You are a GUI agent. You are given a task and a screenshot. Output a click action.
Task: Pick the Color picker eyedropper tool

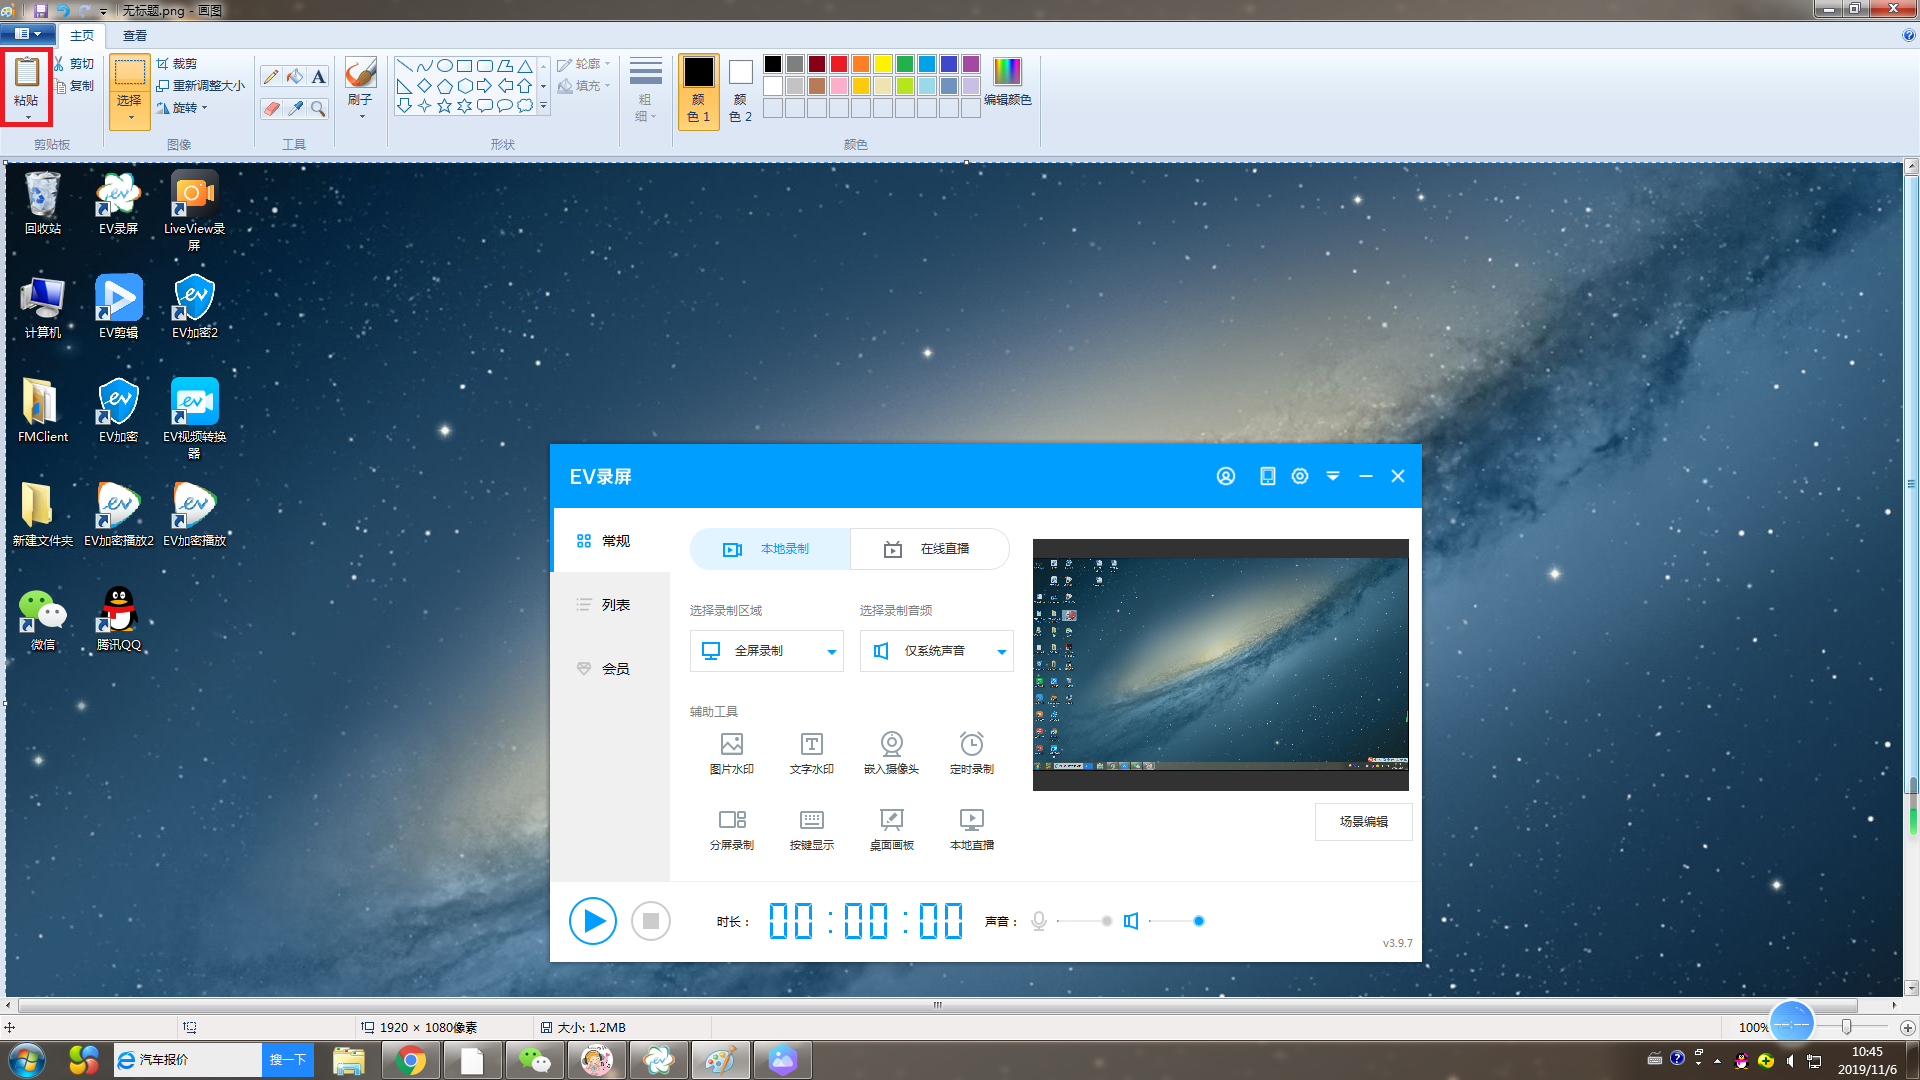(x=295, y=108)
